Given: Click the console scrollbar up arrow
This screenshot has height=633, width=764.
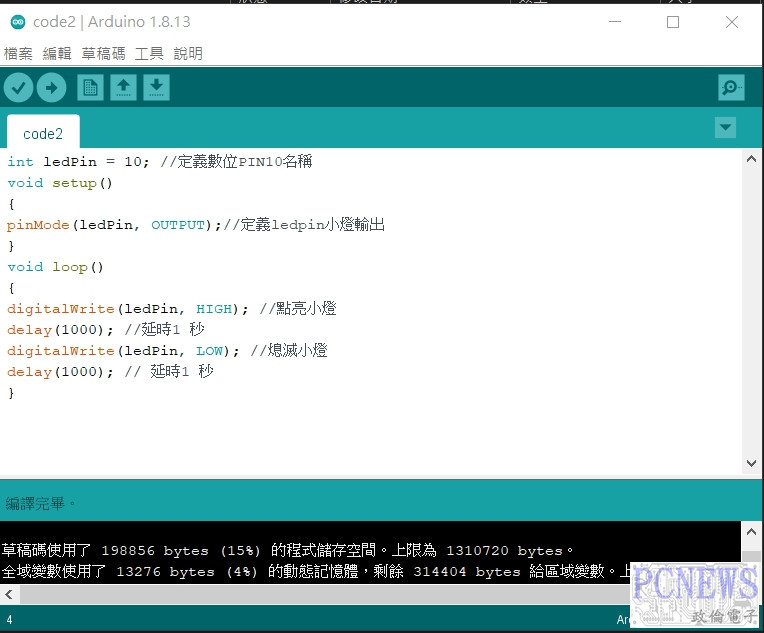Looking at the screenshot, I should (751, 532).
